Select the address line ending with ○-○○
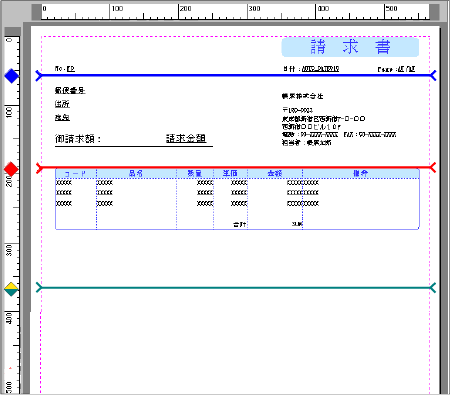 pyautogui.click(x=323, y=119)
